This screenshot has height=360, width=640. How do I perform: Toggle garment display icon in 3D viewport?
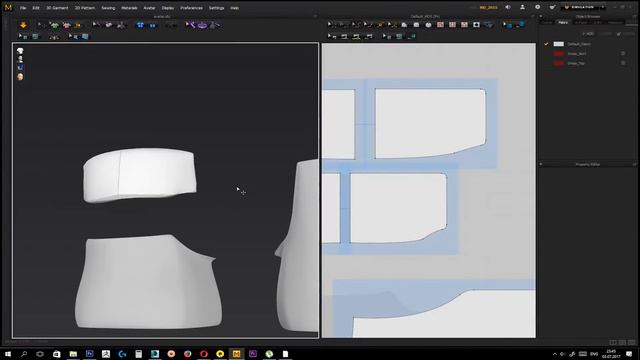click(x=20, y=51)
